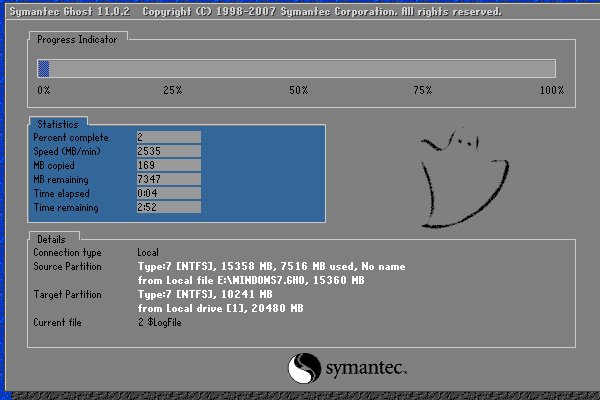The image size is (600, 400).
Task: Click the WINDOWS7.GHO source file path
Action: click(x=262, y=281)
